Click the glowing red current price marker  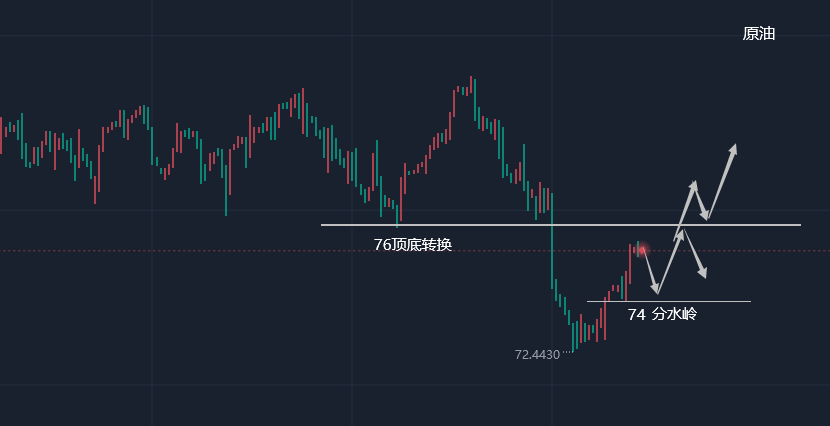click(x=642, y=249)
